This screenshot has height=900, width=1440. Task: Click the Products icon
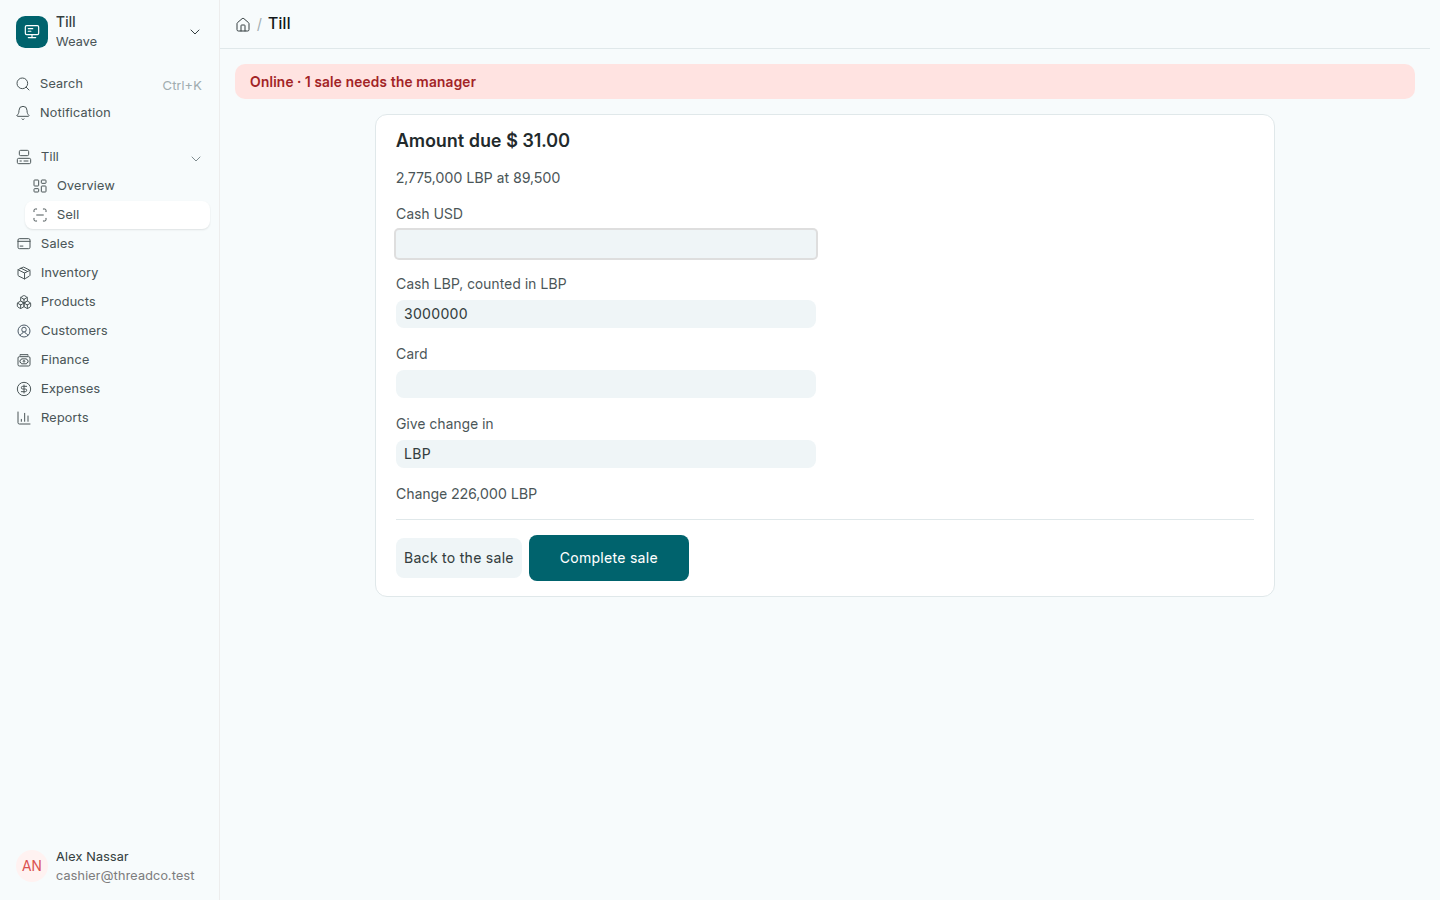click(x=24, y=302)
